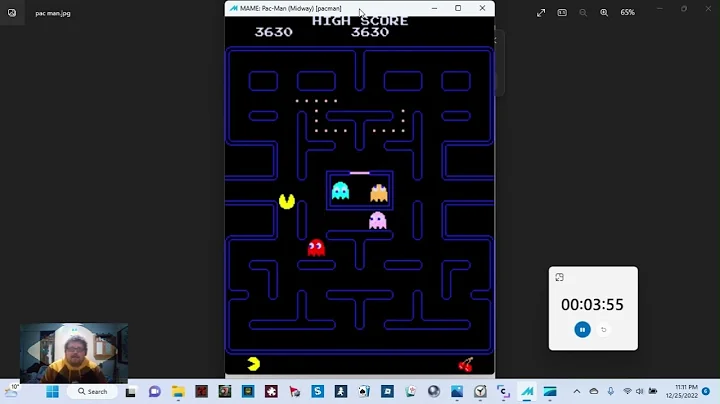Viewport: 720px width, 404px height.
Task: Click the yellow Pac-Man character in maze
Action: [287, 201]
